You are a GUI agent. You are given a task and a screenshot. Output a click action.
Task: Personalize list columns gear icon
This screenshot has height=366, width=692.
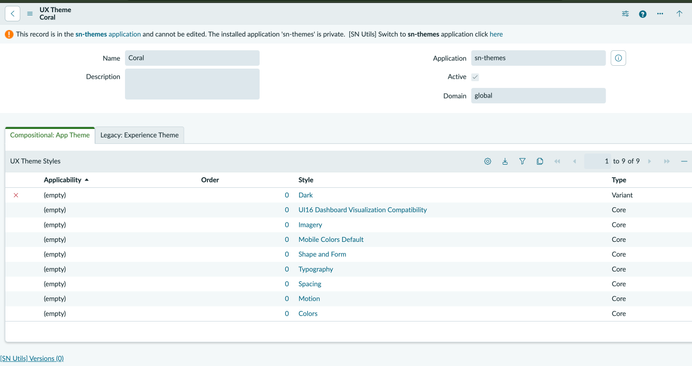click(488, 161)
